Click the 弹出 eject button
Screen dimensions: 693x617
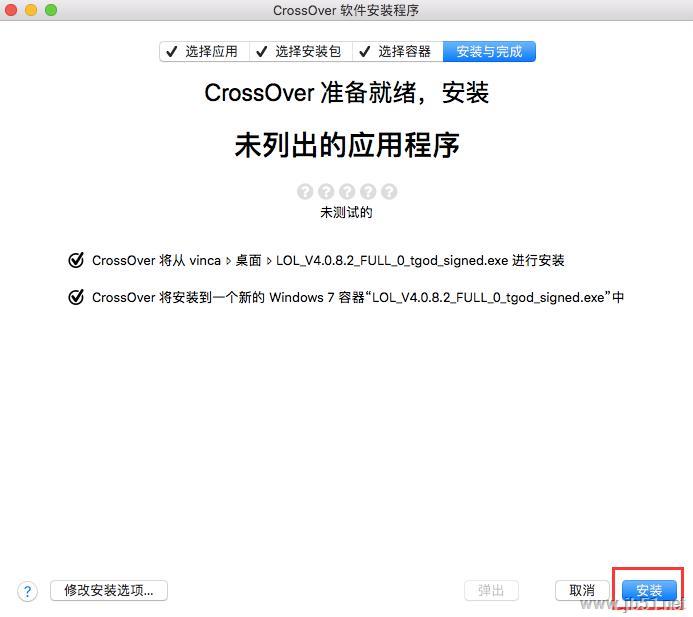coord(491,590)
